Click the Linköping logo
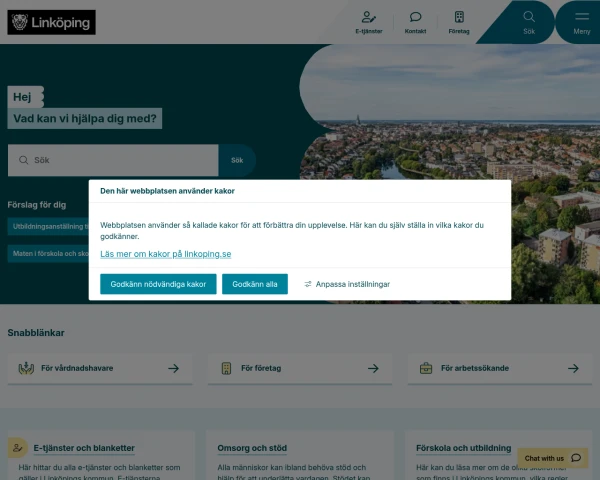 51,22
